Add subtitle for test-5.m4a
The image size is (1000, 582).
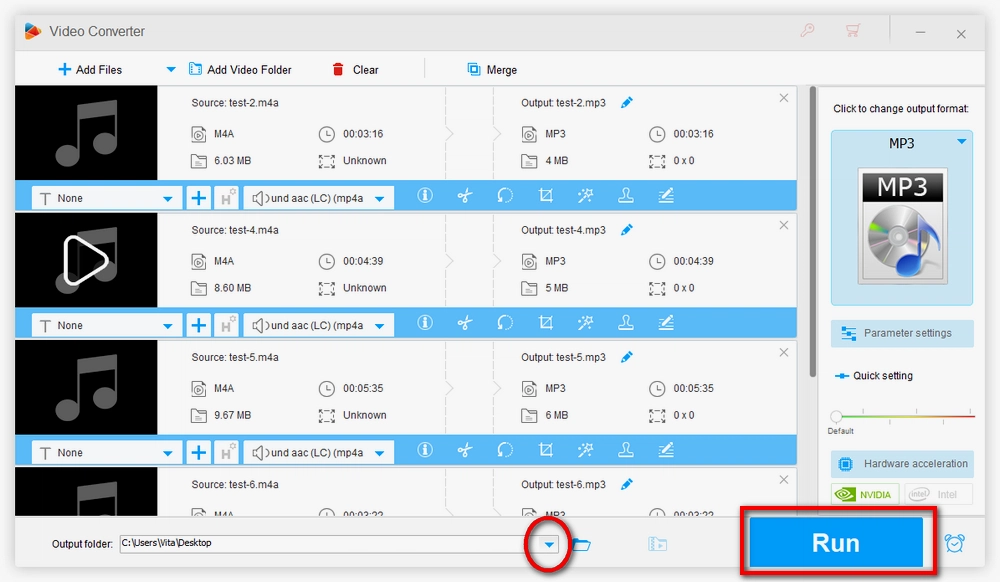[x=198, y=453]
